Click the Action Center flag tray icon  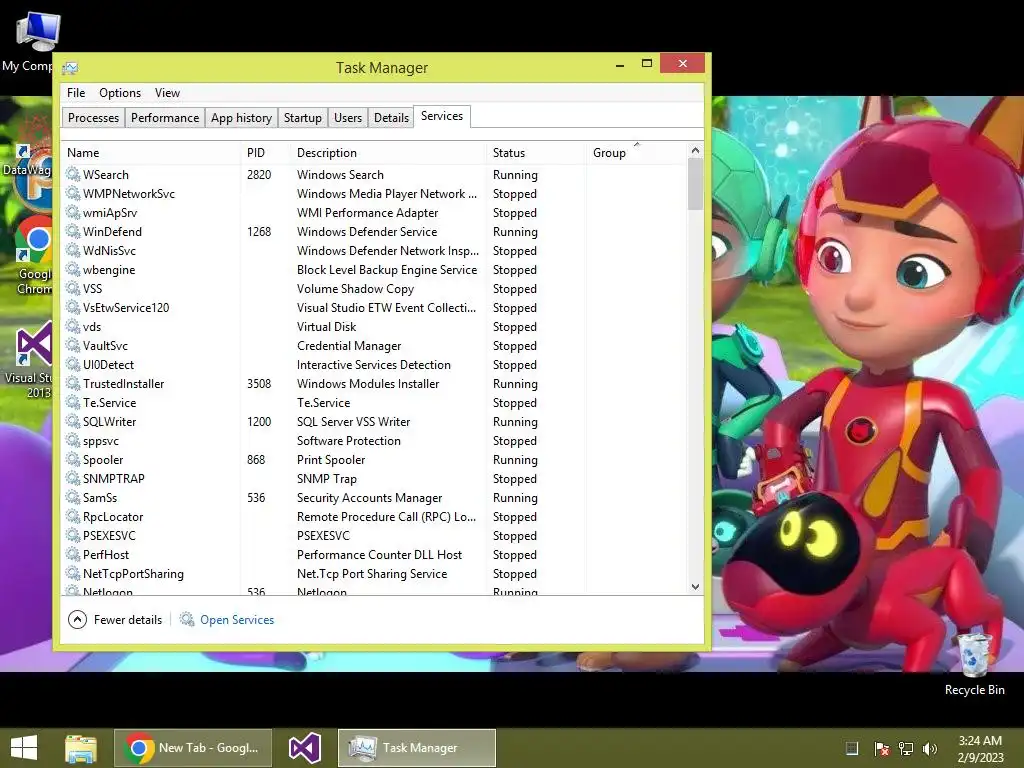coord(881,748)
